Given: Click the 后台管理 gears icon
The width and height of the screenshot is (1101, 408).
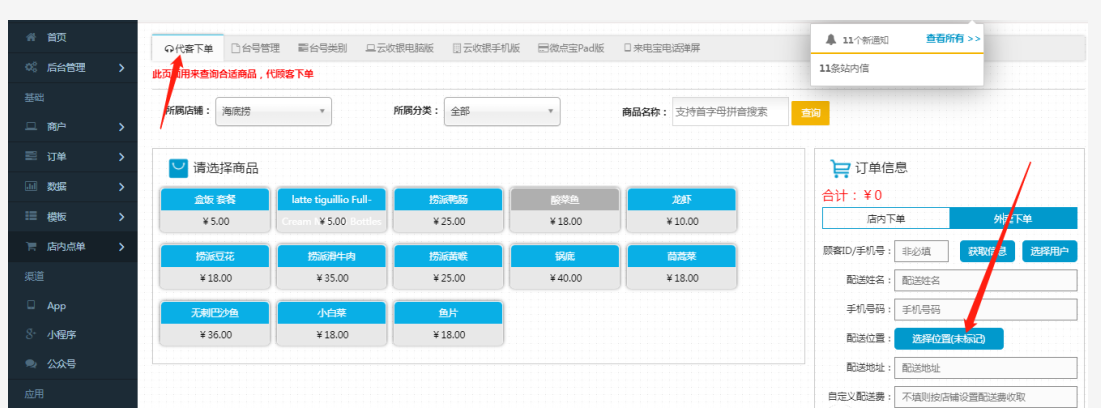Looking at the screenshot, I should [30, 67].
